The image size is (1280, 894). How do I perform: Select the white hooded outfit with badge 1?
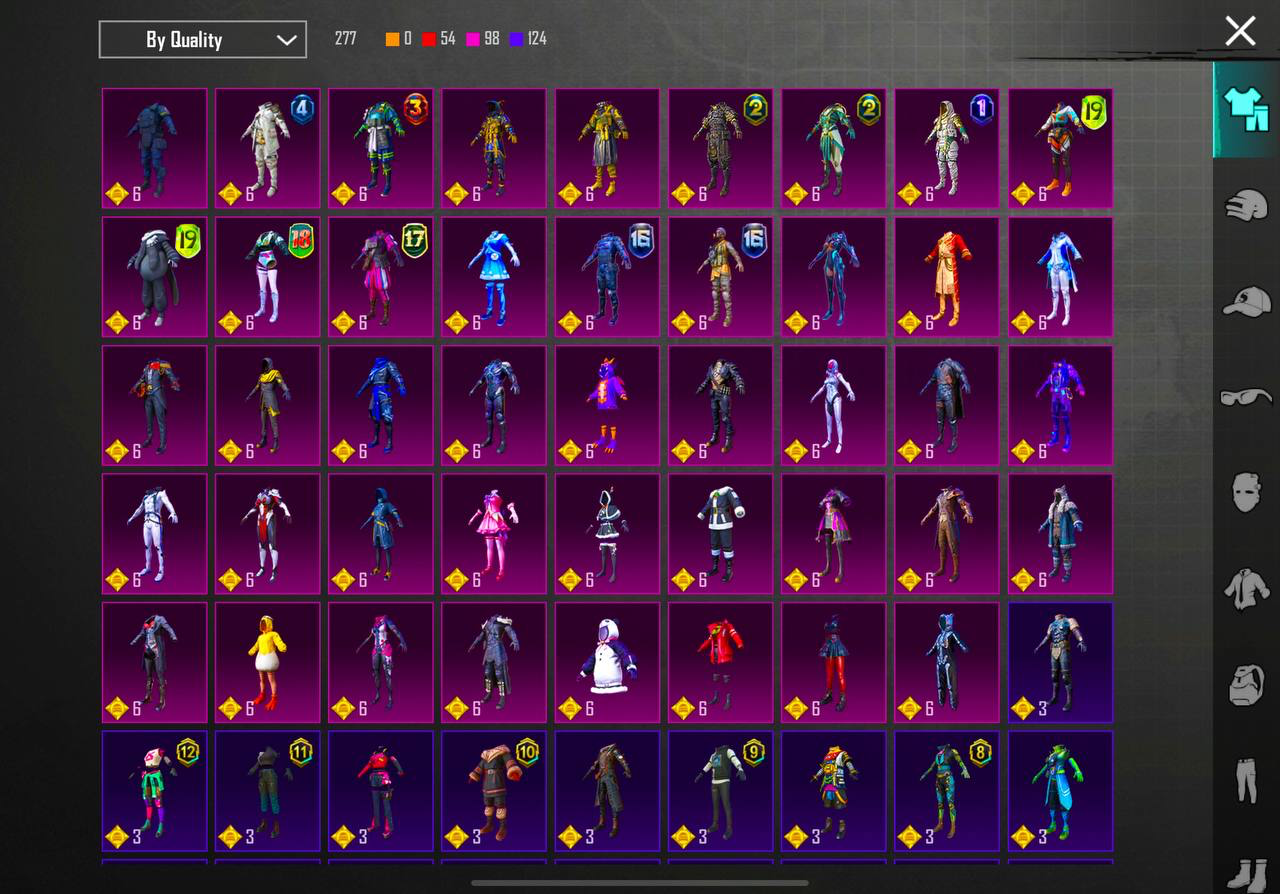pos(947,148)
